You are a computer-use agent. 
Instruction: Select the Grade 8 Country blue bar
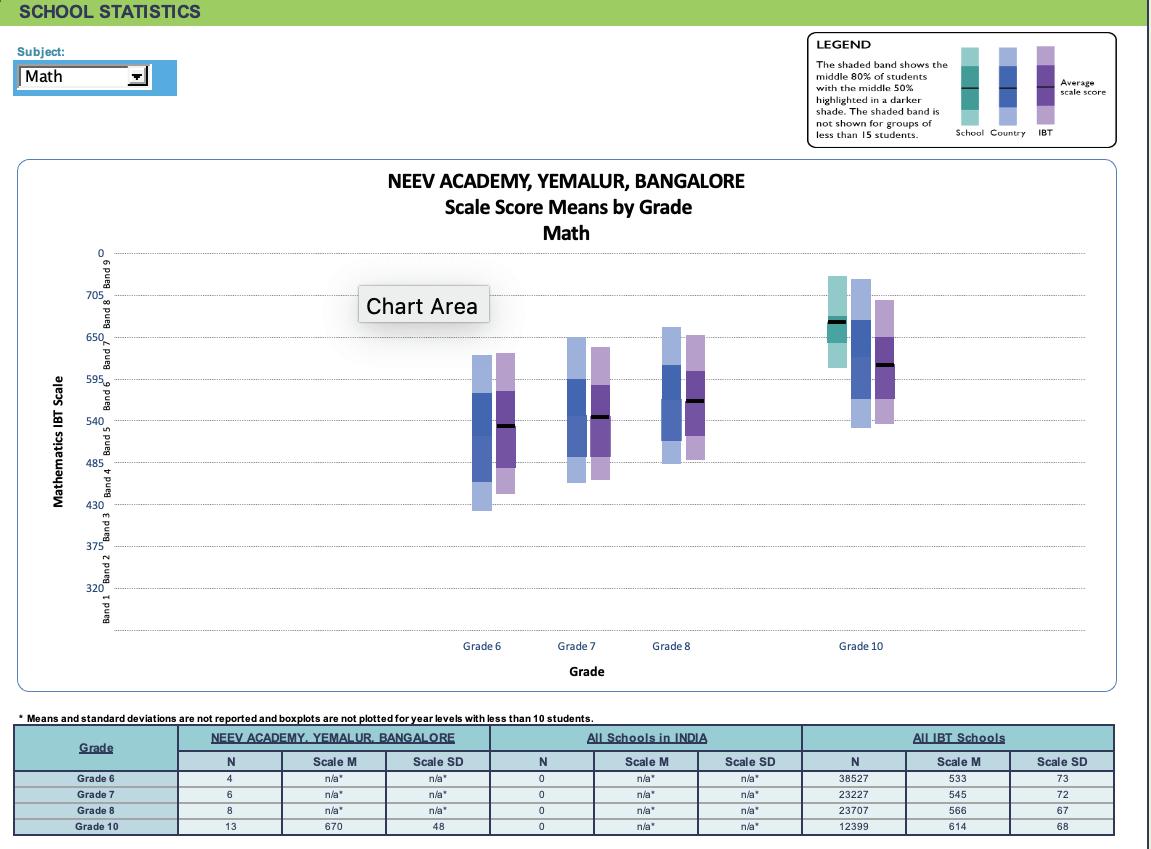pyautogui.click(x=671, y=396)
